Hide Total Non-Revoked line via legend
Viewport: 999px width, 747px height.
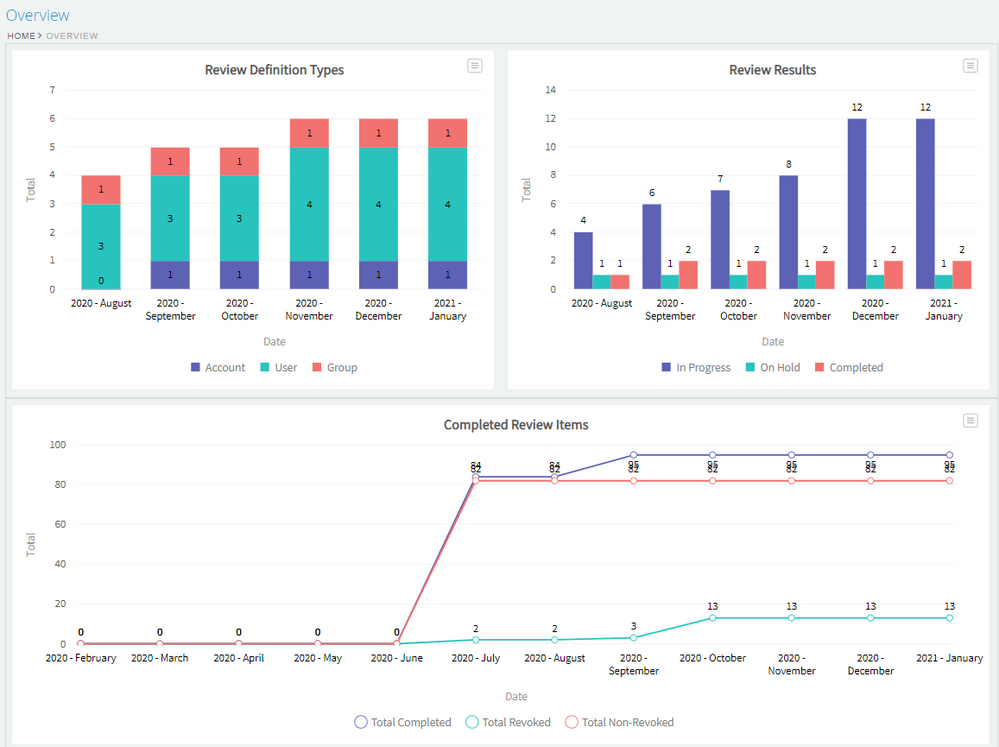coord(619,722)
